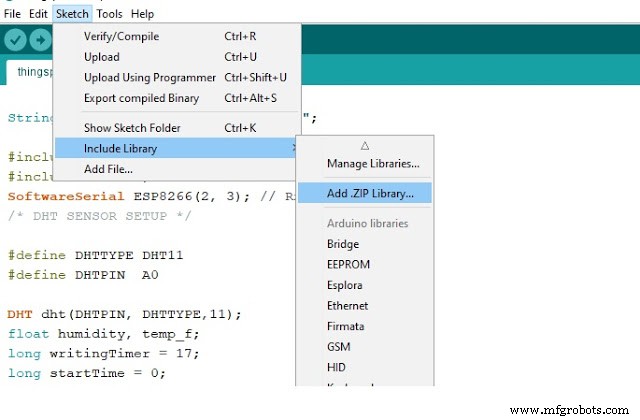This screenshot has height=420, width=640.
Task: Open the File menu
Action: tap(13, 14)
